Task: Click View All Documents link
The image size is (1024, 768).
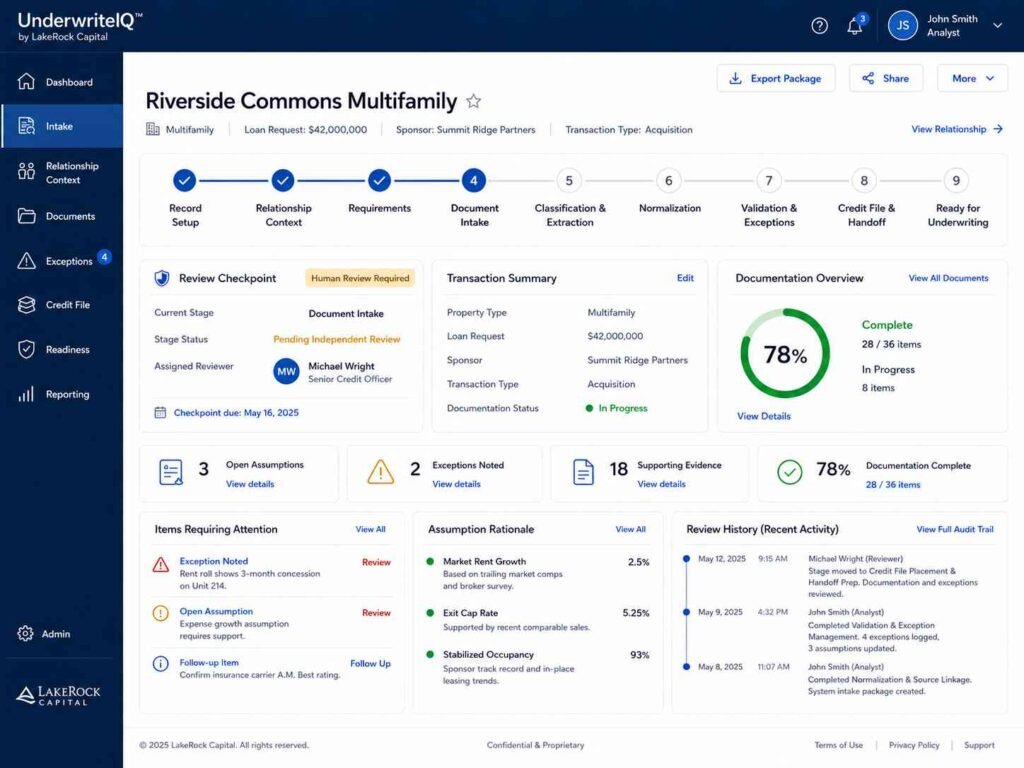Action: pyautogui.click(x=948, y=278)
